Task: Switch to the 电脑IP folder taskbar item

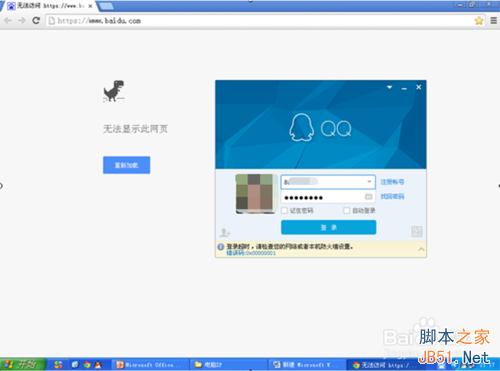Action: (229, 365)
